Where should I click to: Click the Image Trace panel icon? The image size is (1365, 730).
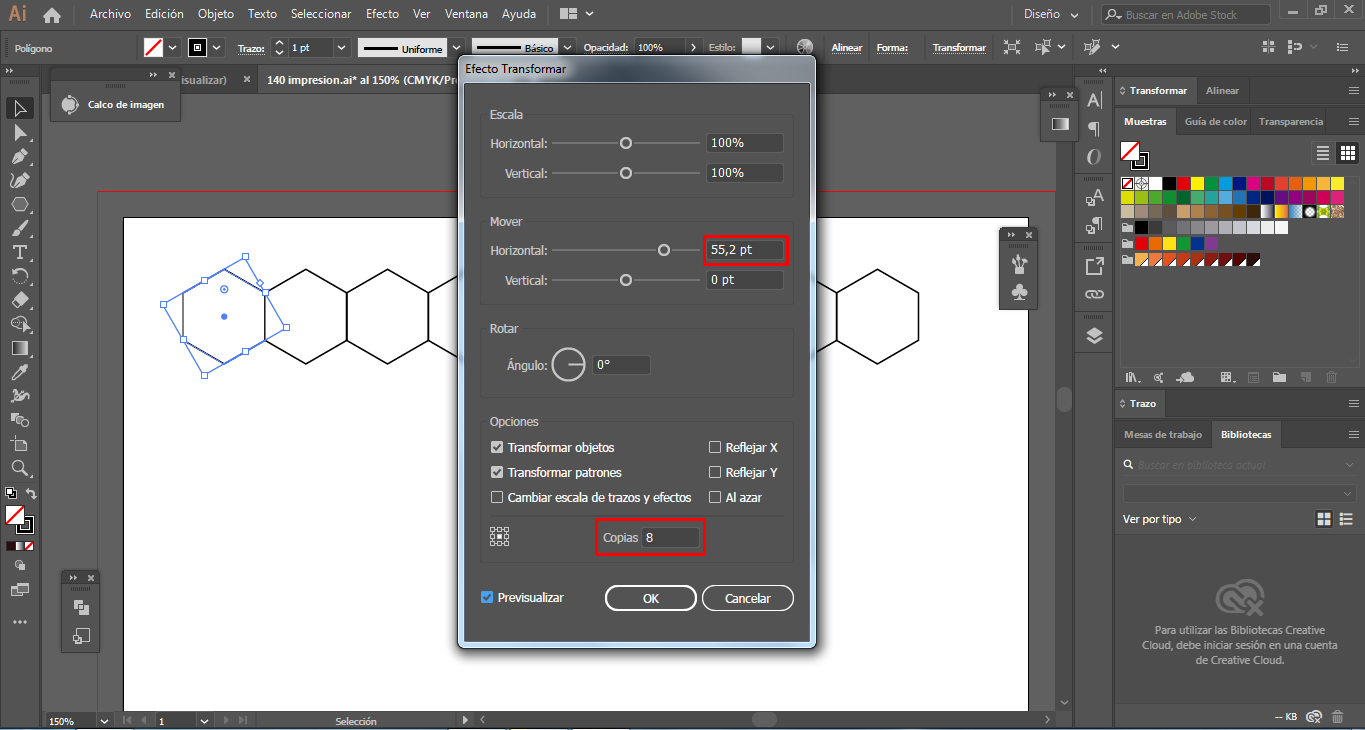(x=69, y=104)
